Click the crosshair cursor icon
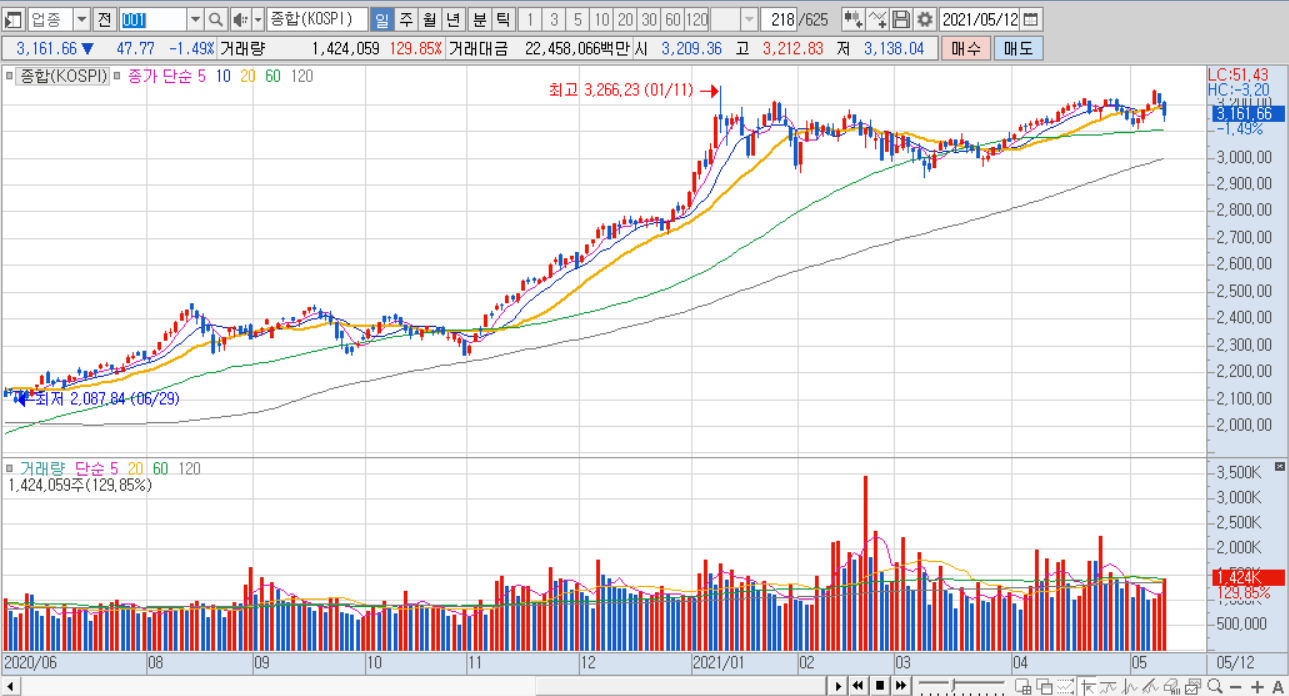The image size is (1289, 696). (1088, 686)
